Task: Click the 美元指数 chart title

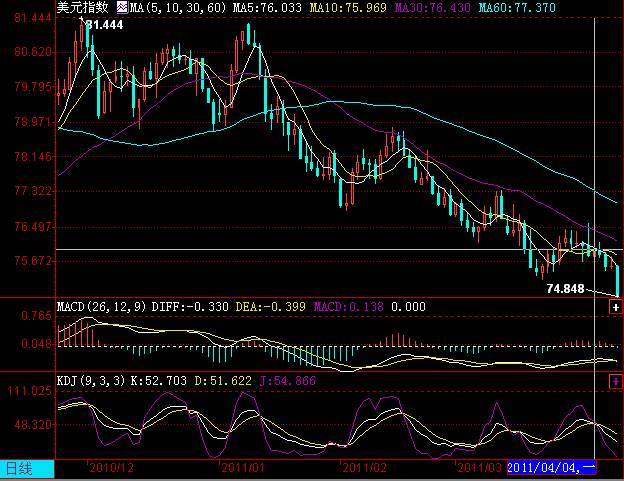Action: 82,7
